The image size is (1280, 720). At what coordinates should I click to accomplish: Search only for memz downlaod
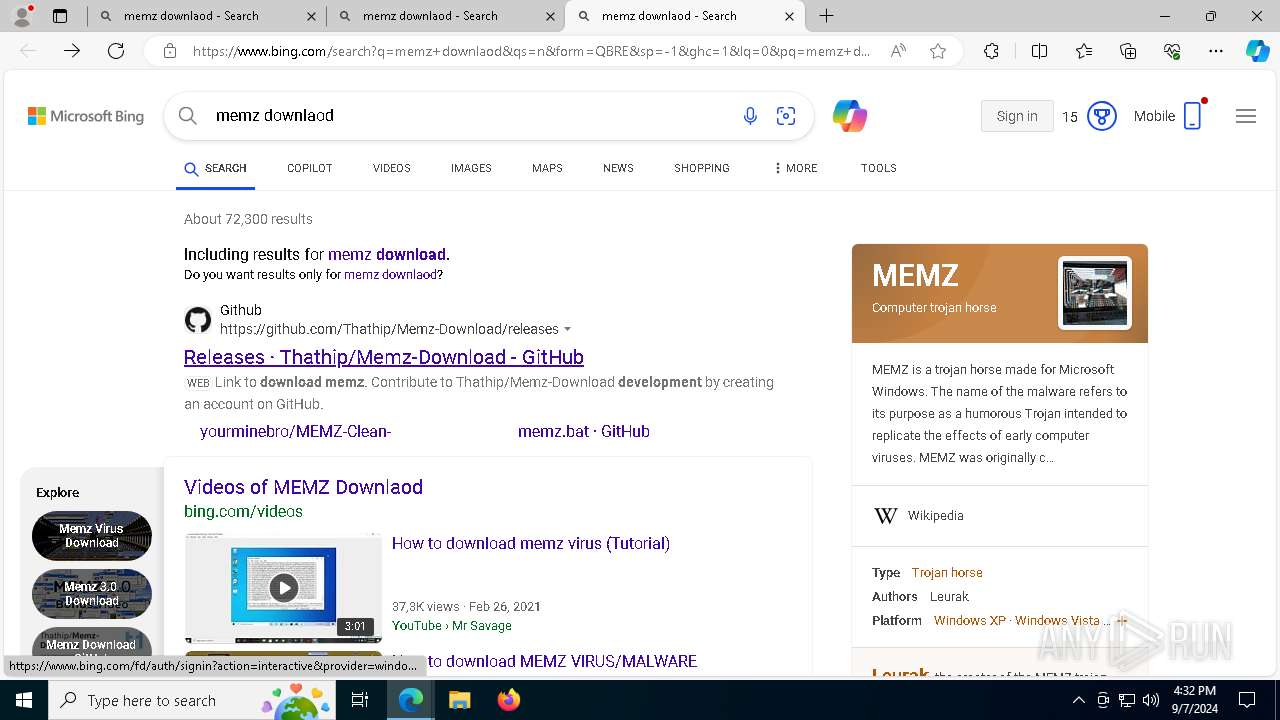click(390, 274)
